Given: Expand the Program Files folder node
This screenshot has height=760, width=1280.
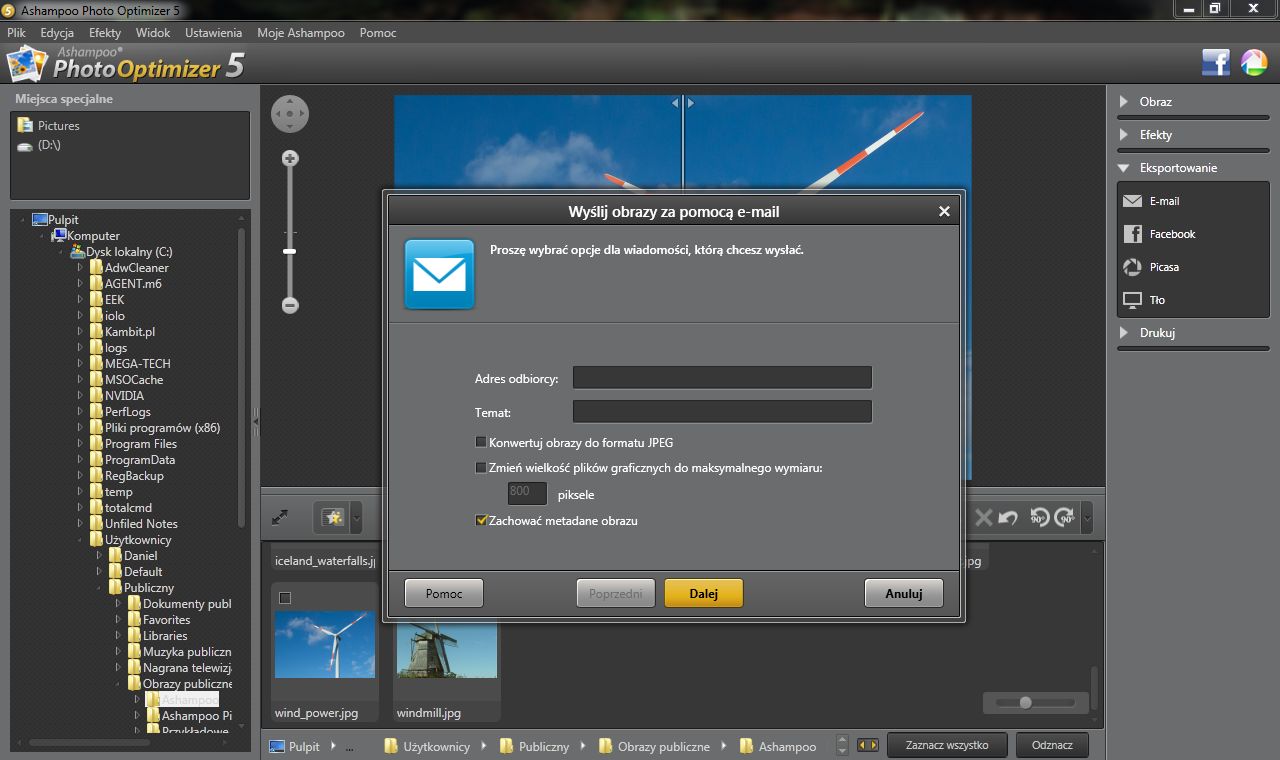Looking at the screenshot, I should coord(81,444).
